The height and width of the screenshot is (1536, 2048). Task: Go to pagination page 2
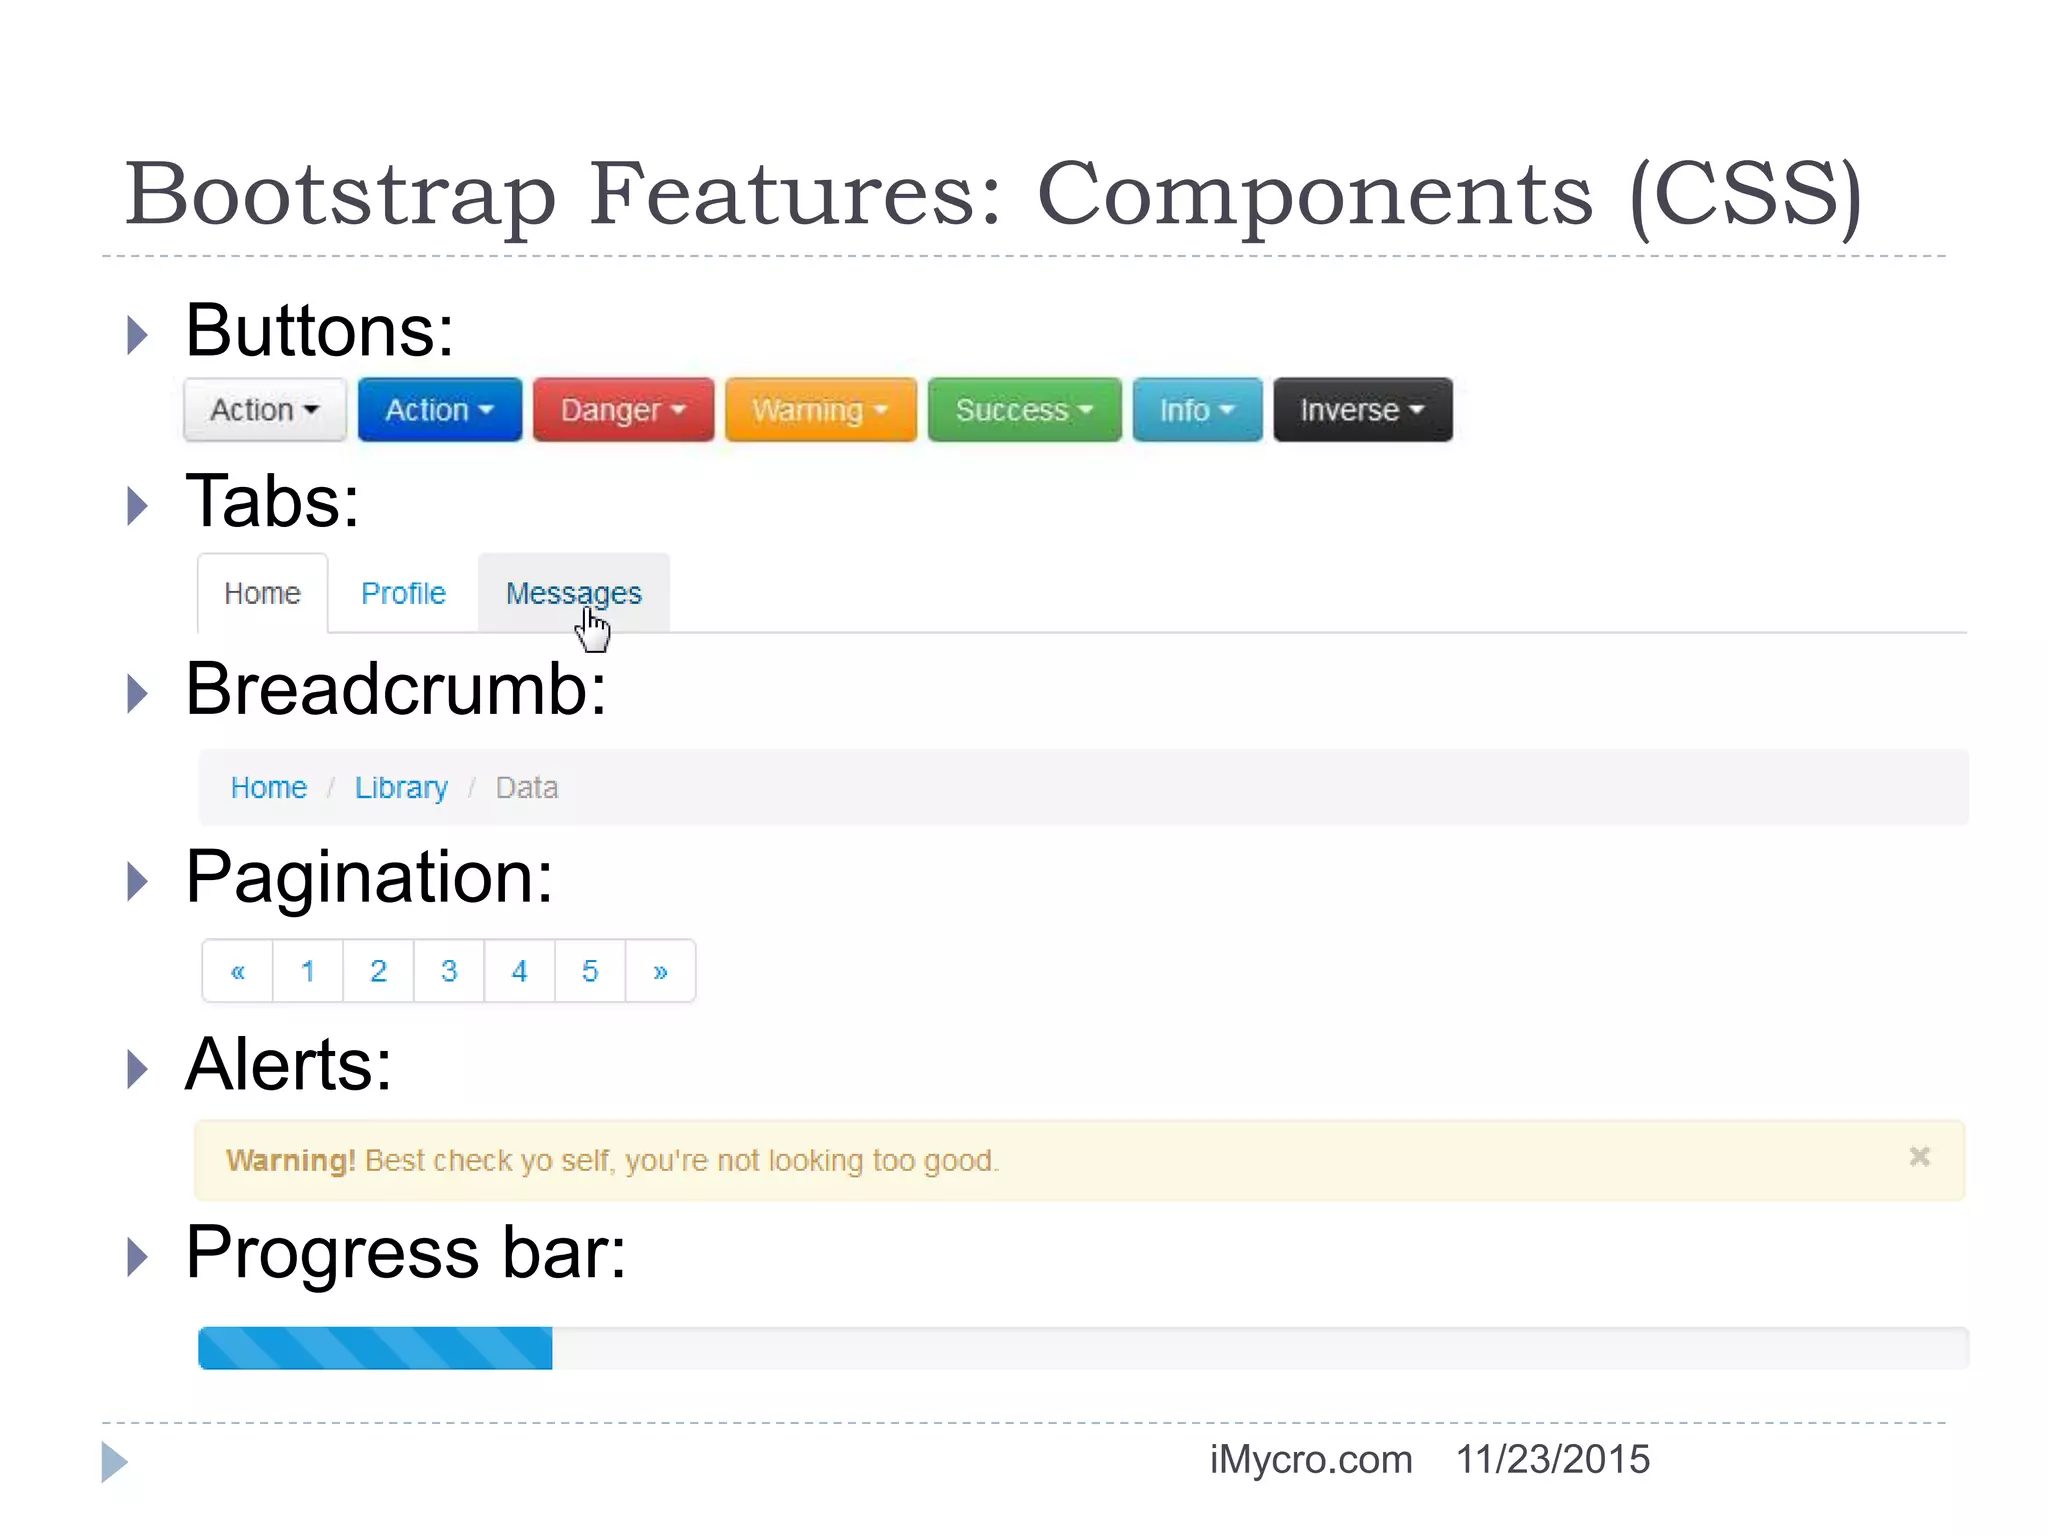click(378, 971)
